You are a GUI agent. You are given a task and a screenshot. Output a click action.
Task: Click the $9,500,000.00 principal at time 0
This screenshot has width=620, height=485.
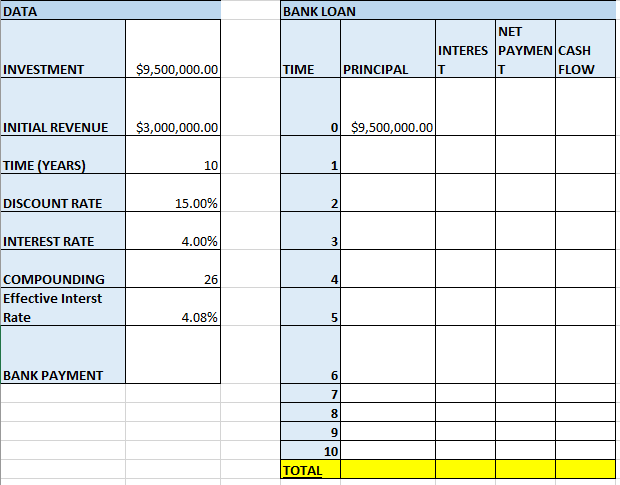coord(388,107)
